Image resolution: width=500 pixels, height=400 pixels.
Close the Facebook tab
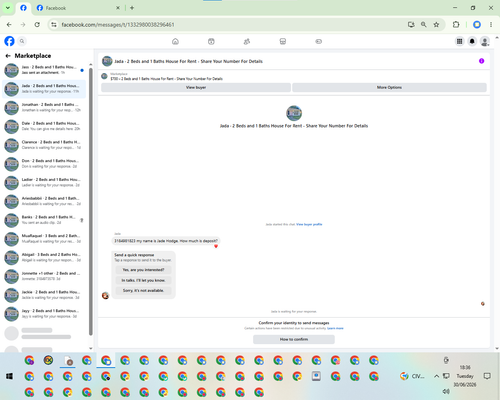pos(118,8)
